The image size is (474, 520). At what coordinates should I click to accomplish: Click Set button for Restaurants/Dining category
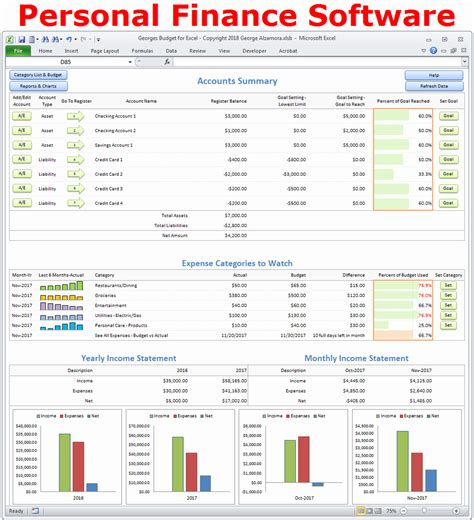point(448,285)
